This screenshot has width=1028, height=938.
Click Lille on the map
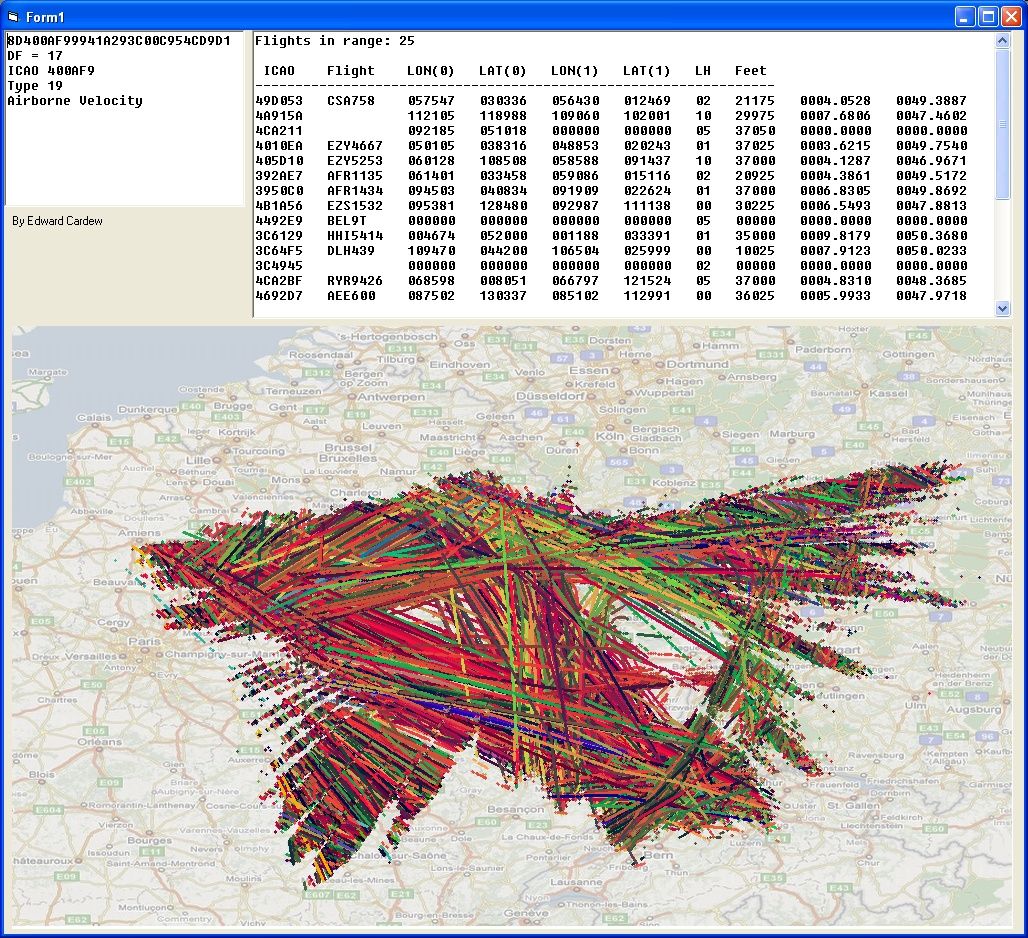[198, 460]
